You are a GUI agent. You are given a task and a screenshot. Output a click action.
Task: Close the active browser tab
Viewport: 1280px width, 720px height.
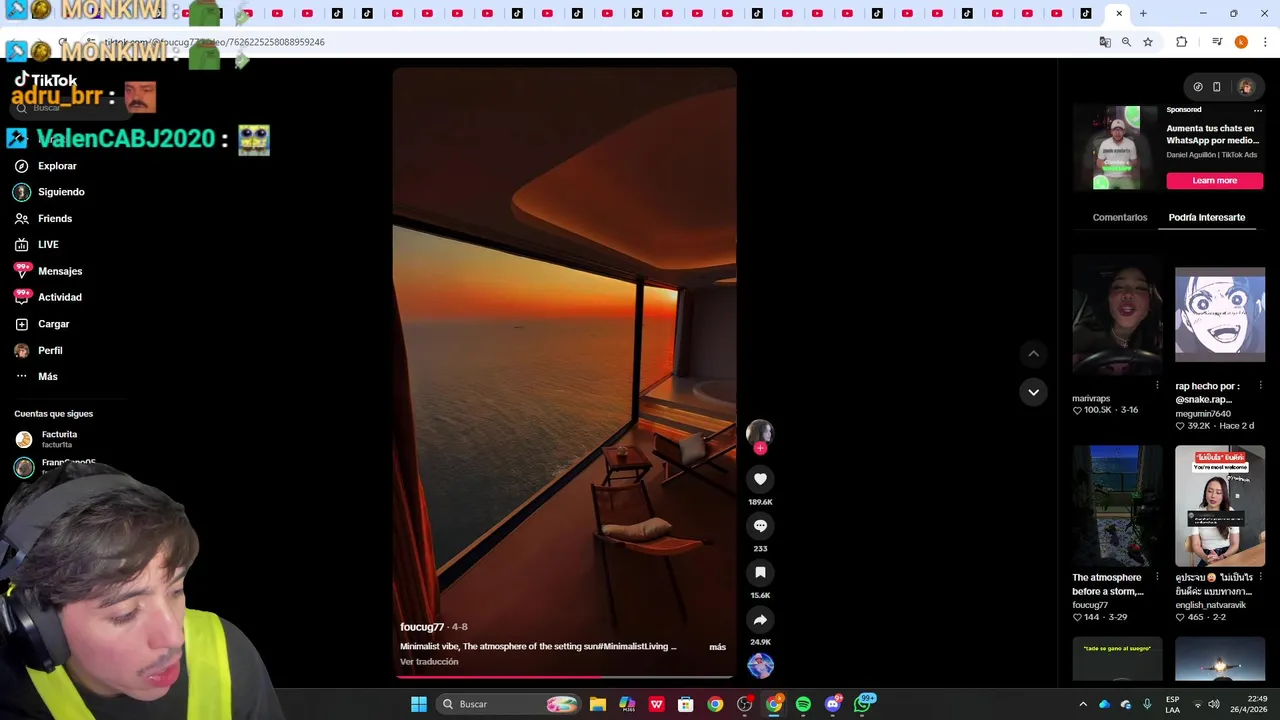pyautogui.click(x=1119, y=14)
